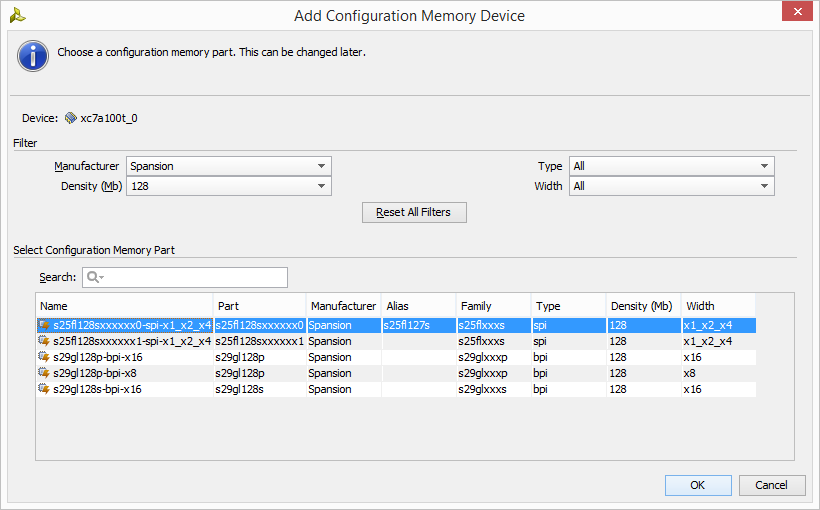Select row s29gl128s-bpi-x16
This screenshot has height=510, width=820.
pyautogui.click(x=396, y=389)
